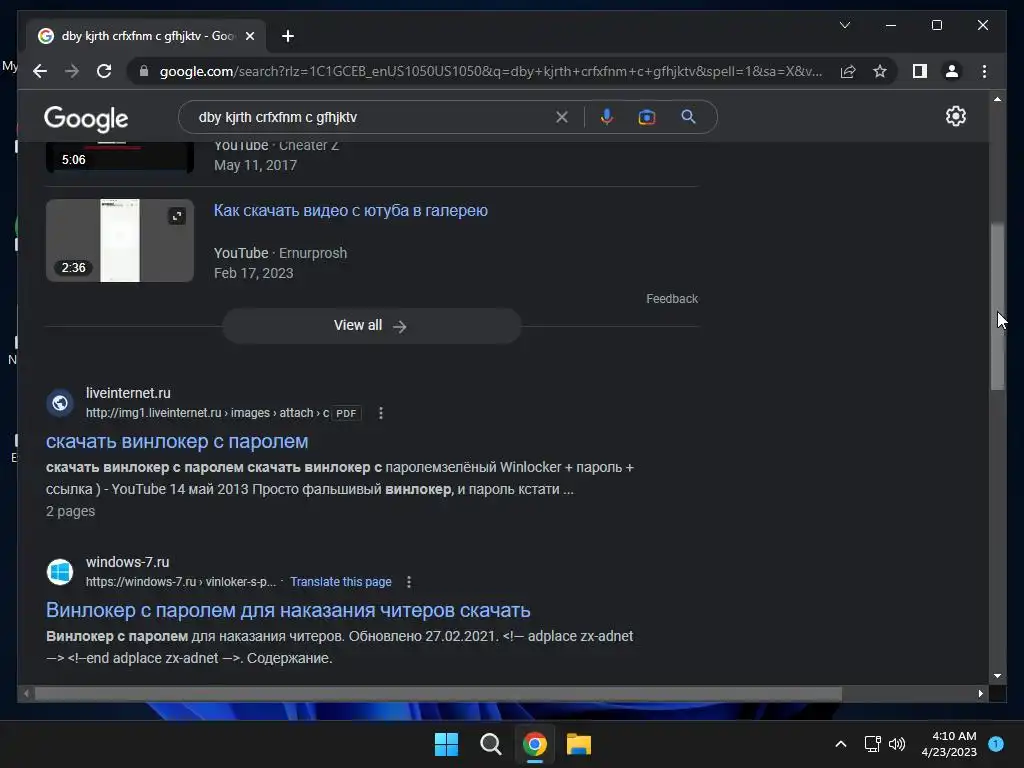The width and height of the screenshot is (1024, 768).
Task: Click Feedback under video results
Action: pyautogui.click(x=672, y=298)
